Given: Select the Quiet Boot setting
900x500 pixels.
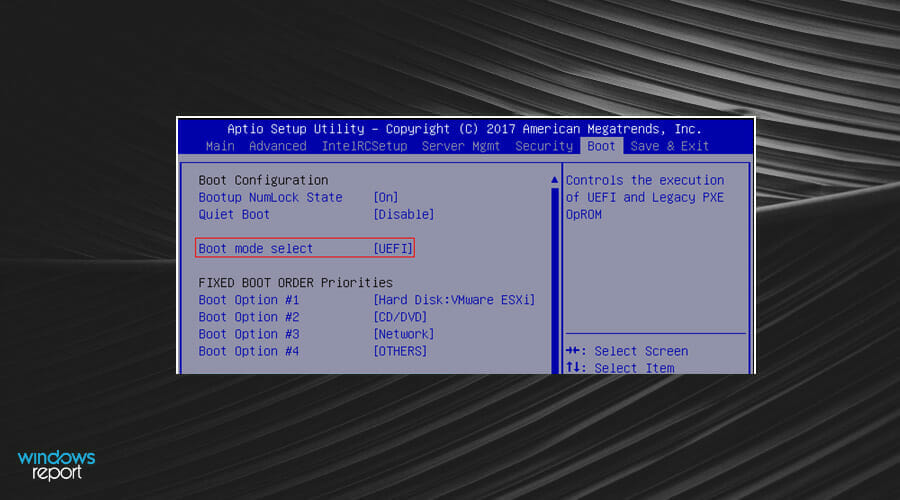Looking at the screenshot, I should point(234,215).
